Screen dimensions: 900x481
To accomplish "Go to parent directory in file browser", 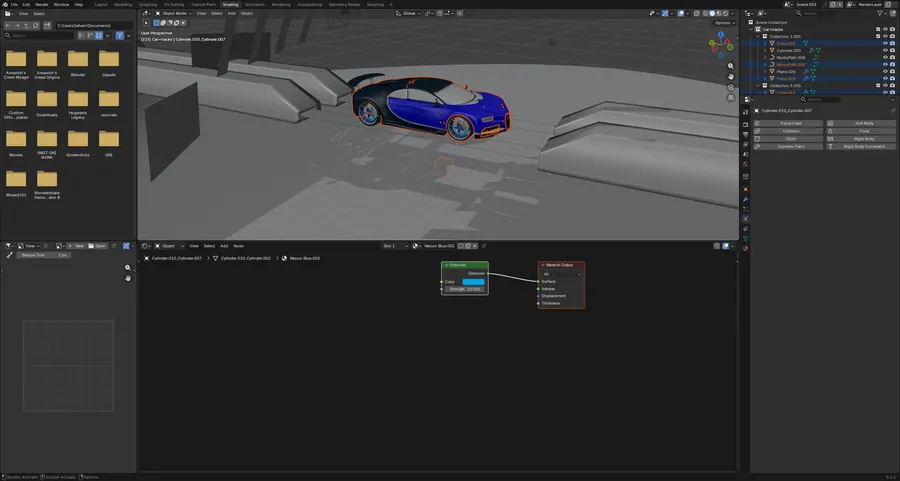I will coord(26,26).
